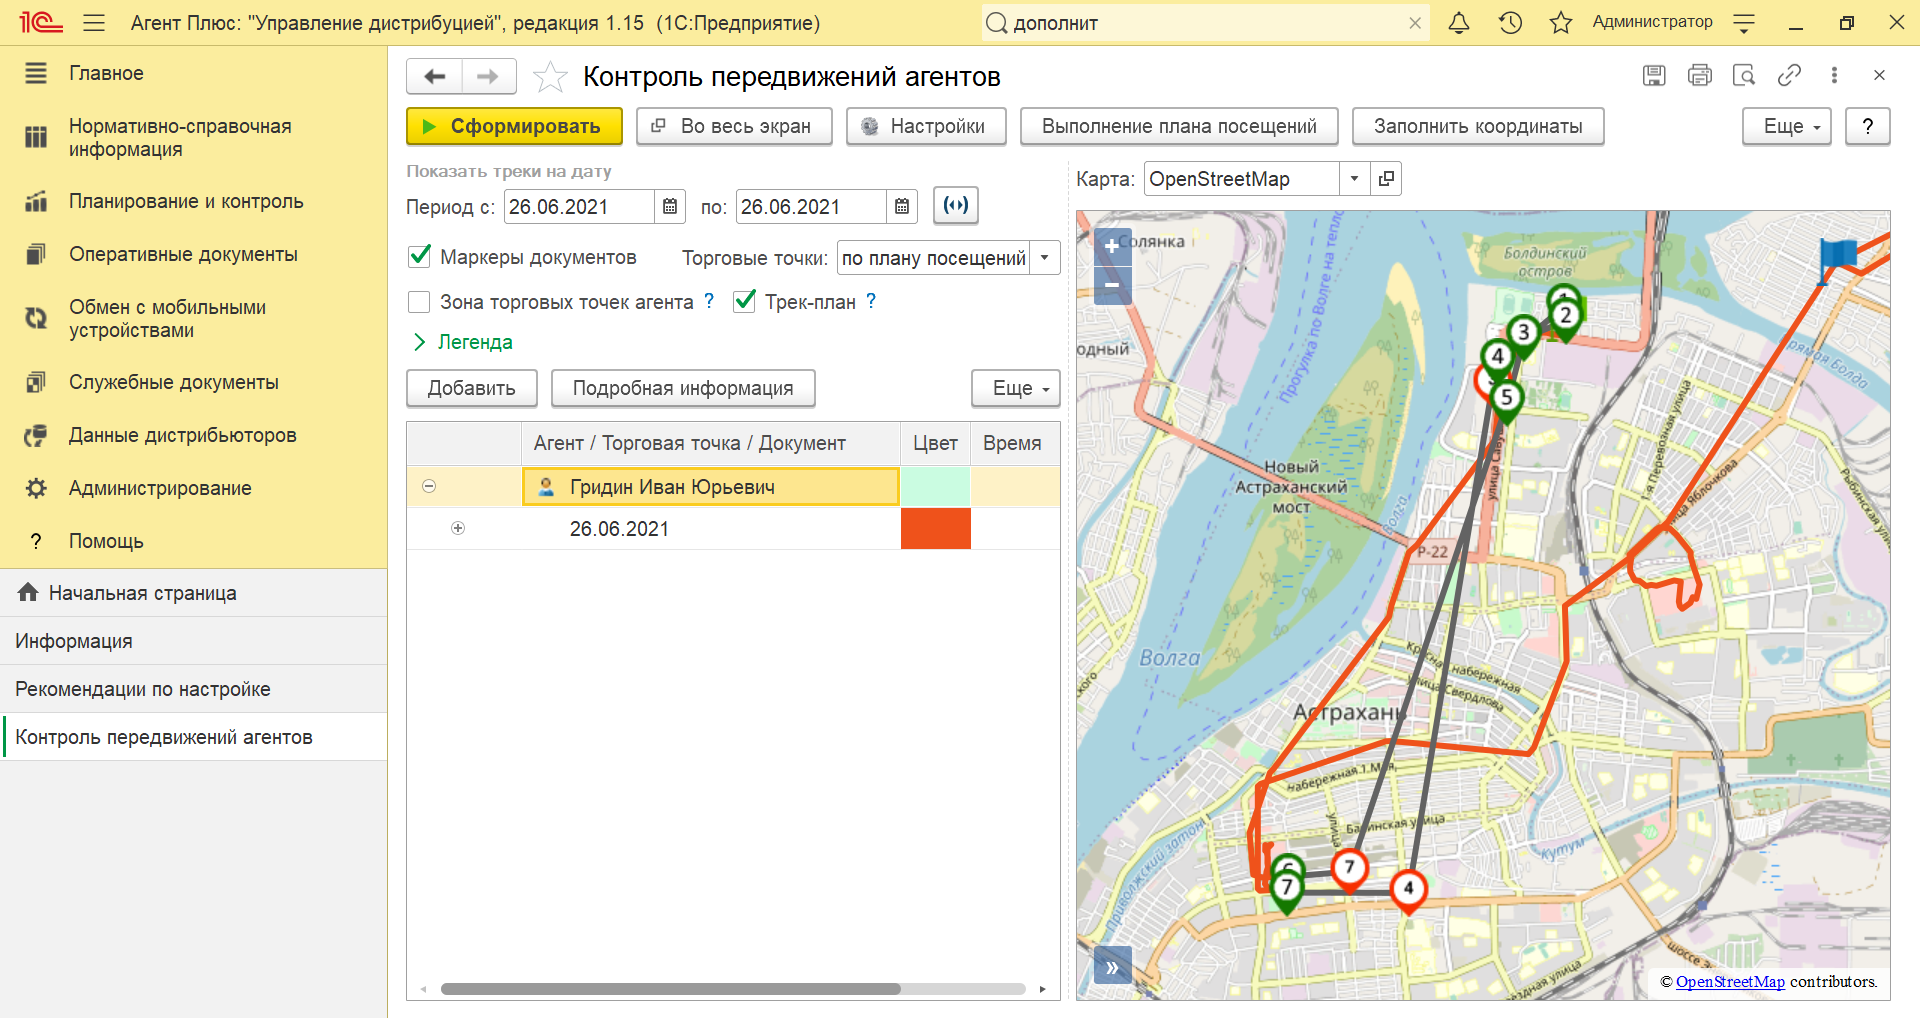This screenshot has height=1018, width=1920.
Task: Open three-dot more actions menu
Action: click(1834, 75)
